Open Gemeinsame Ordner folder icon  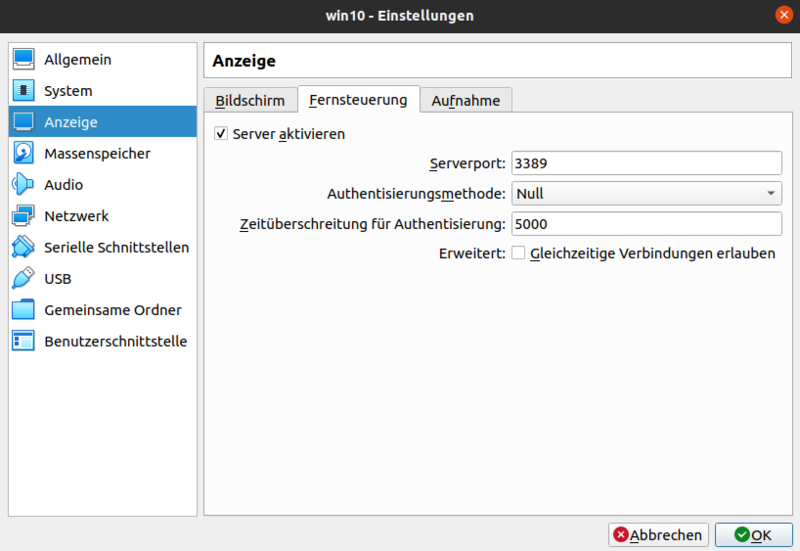[x=24, y=310]
